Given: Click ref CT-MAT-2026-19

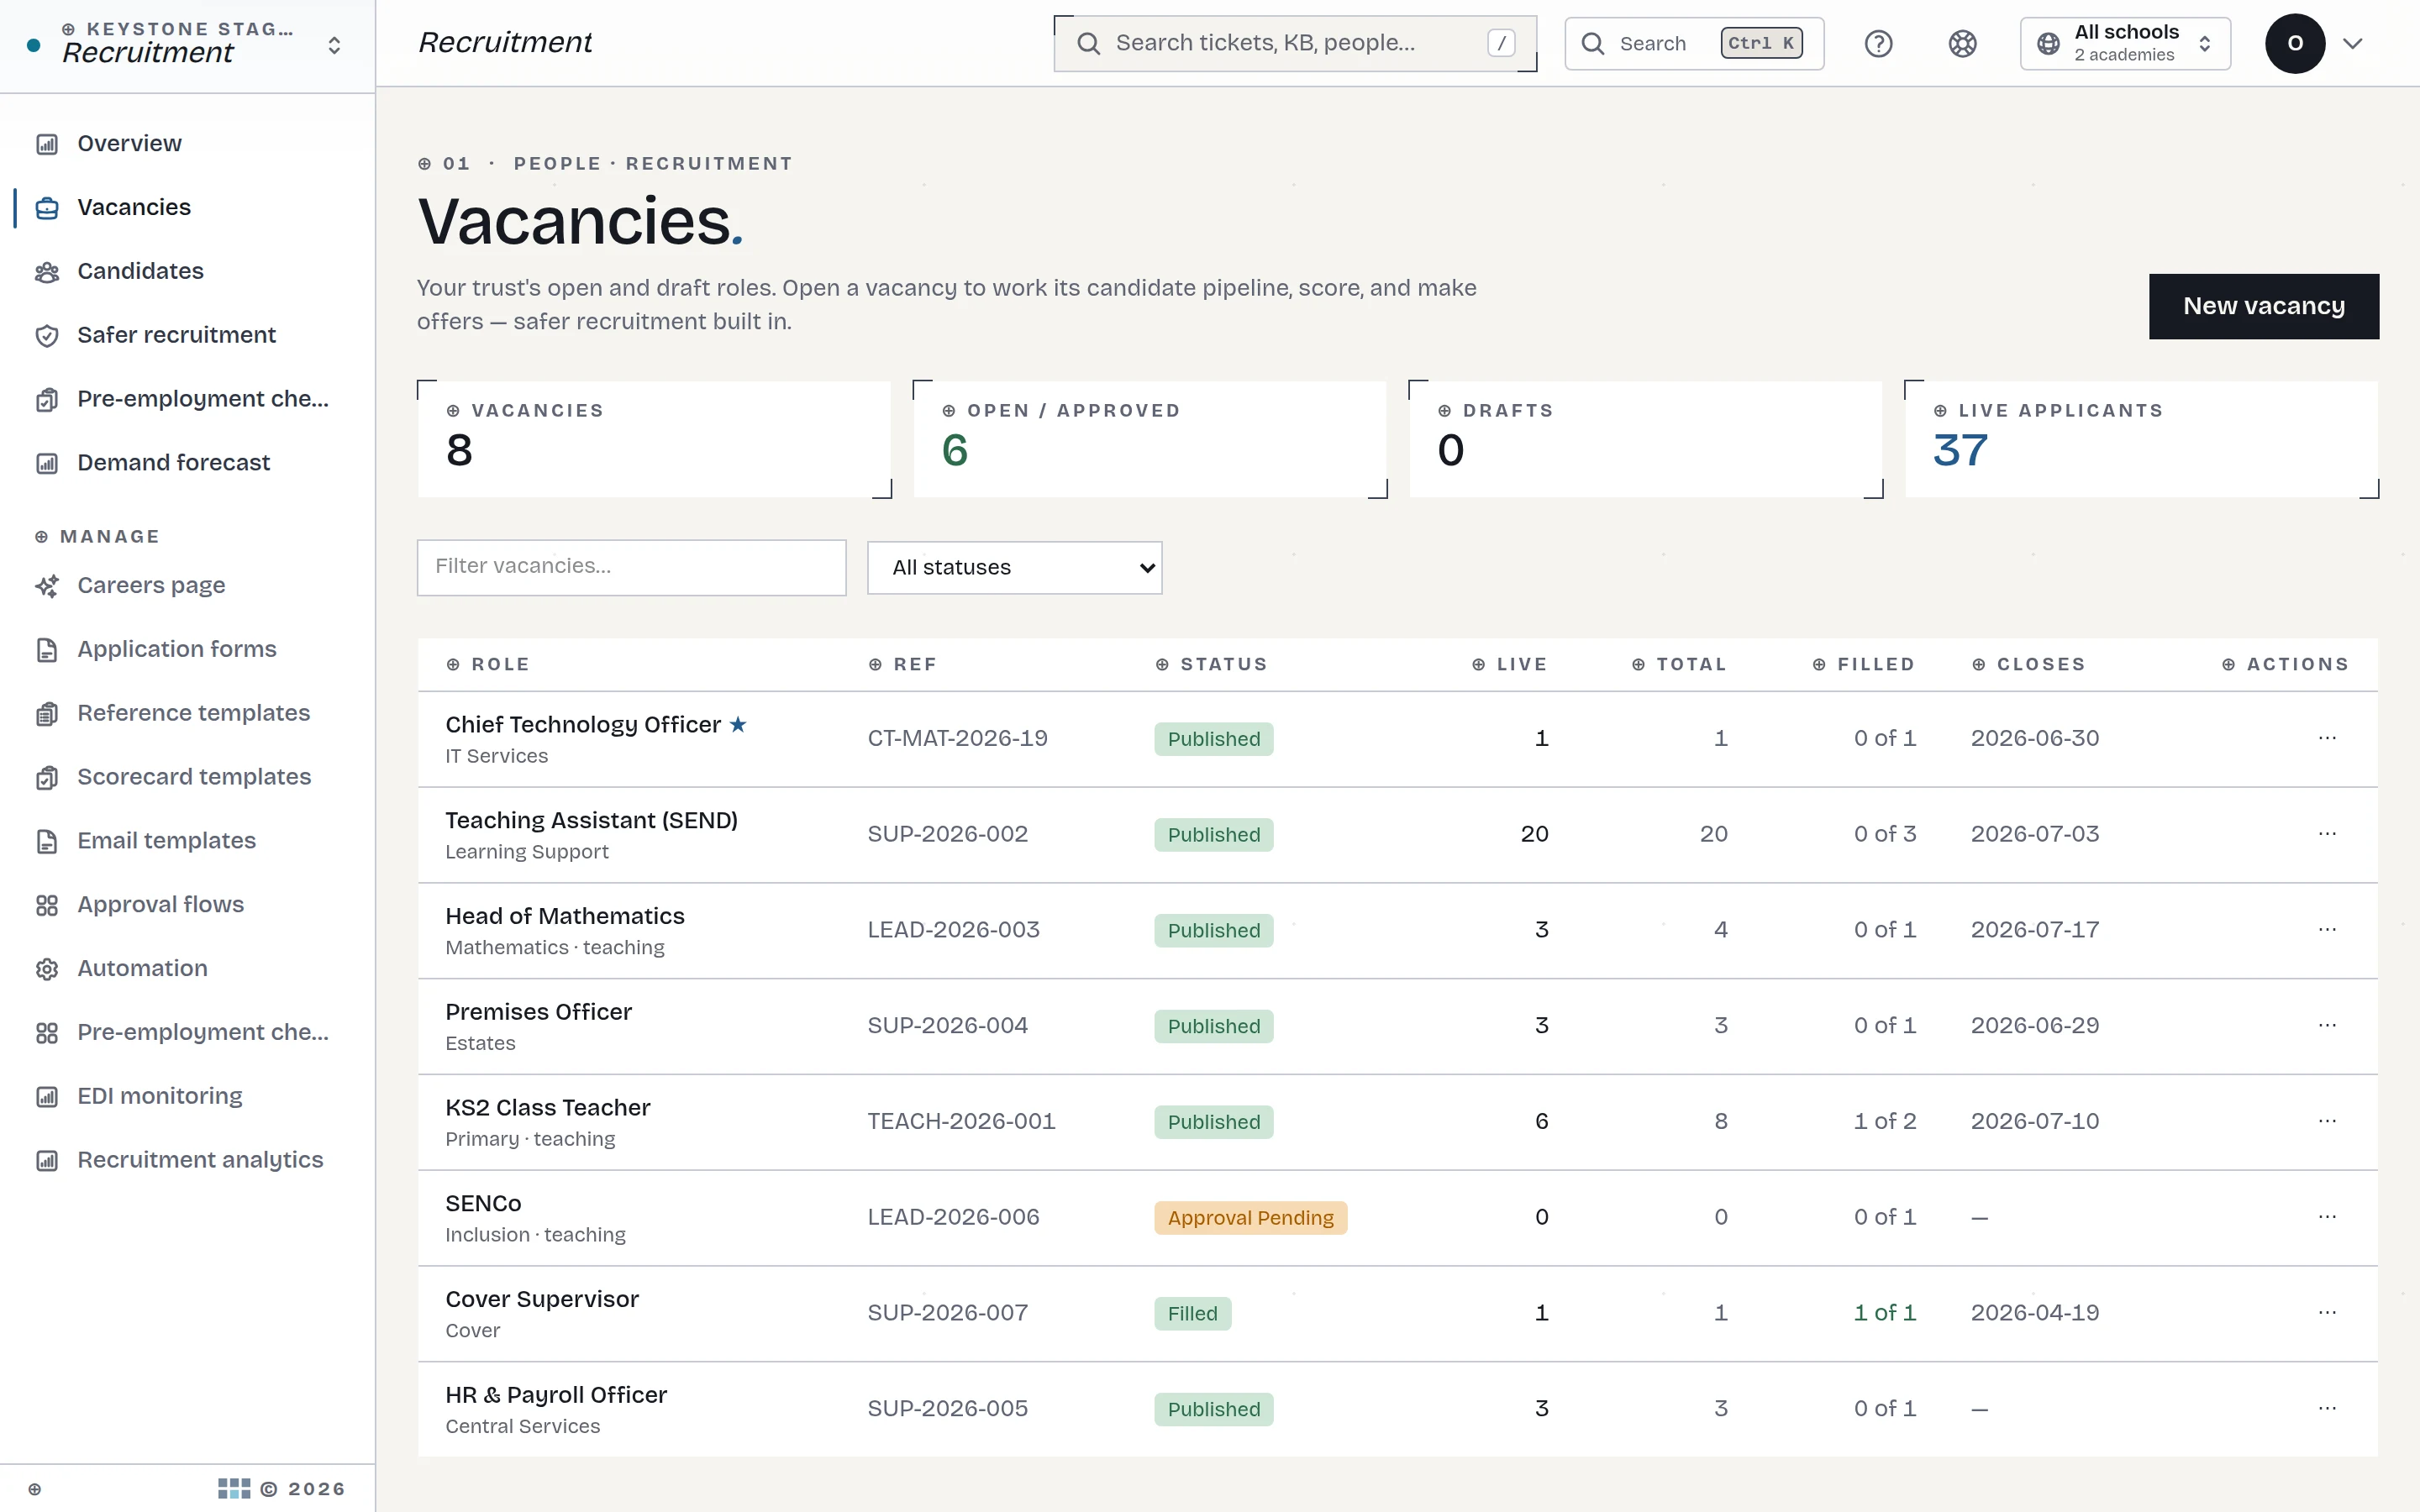Looking at the screenshot, I should click(x=957, y=739).
